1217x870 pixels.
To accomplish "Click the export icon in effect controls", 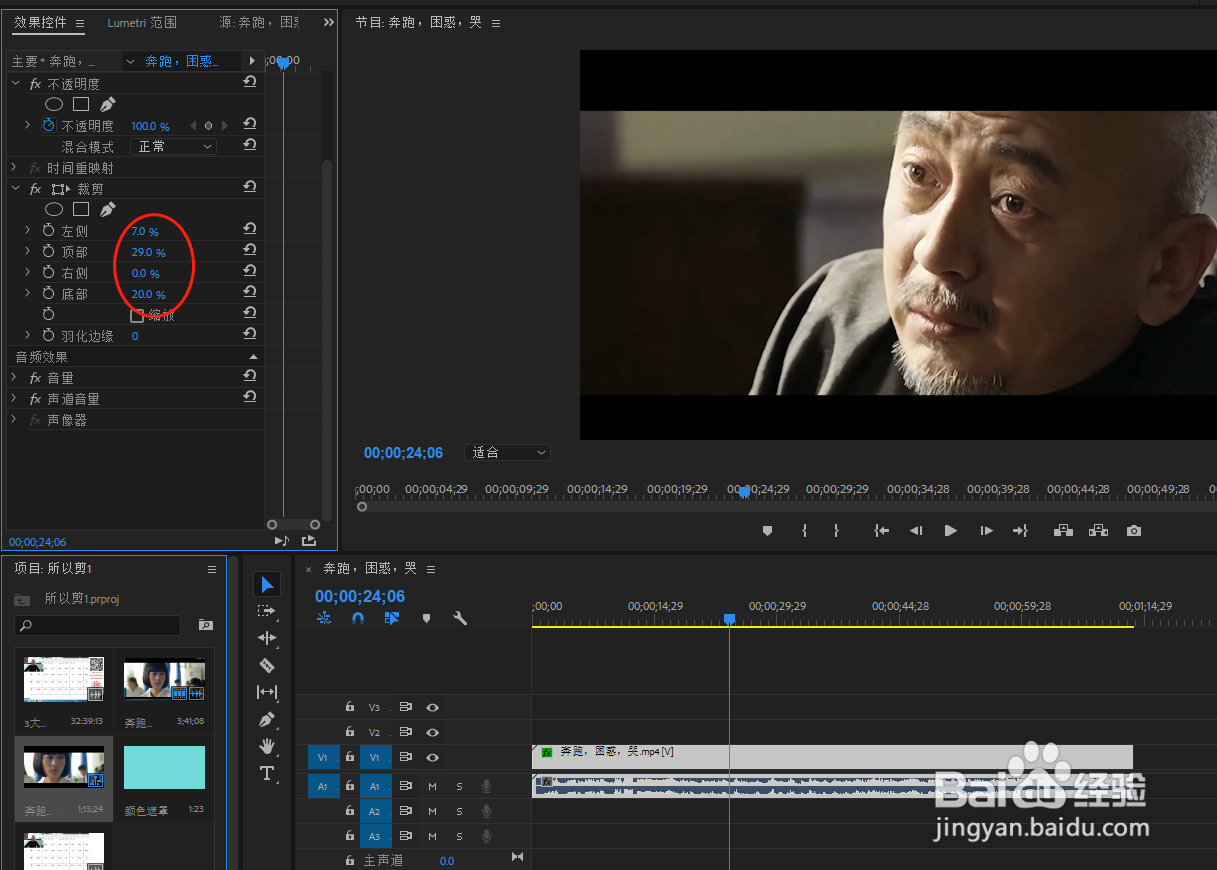I will [x=308, y=540].
